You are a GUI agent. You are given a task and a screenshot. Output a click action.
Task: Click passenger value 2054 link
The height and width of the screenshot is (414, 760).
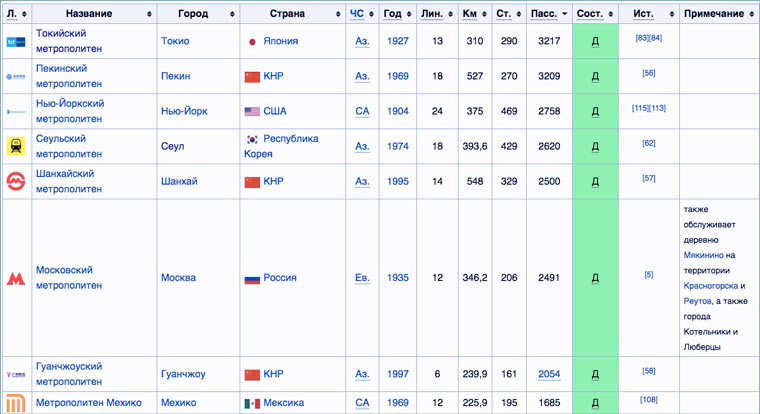coord(549,374)
